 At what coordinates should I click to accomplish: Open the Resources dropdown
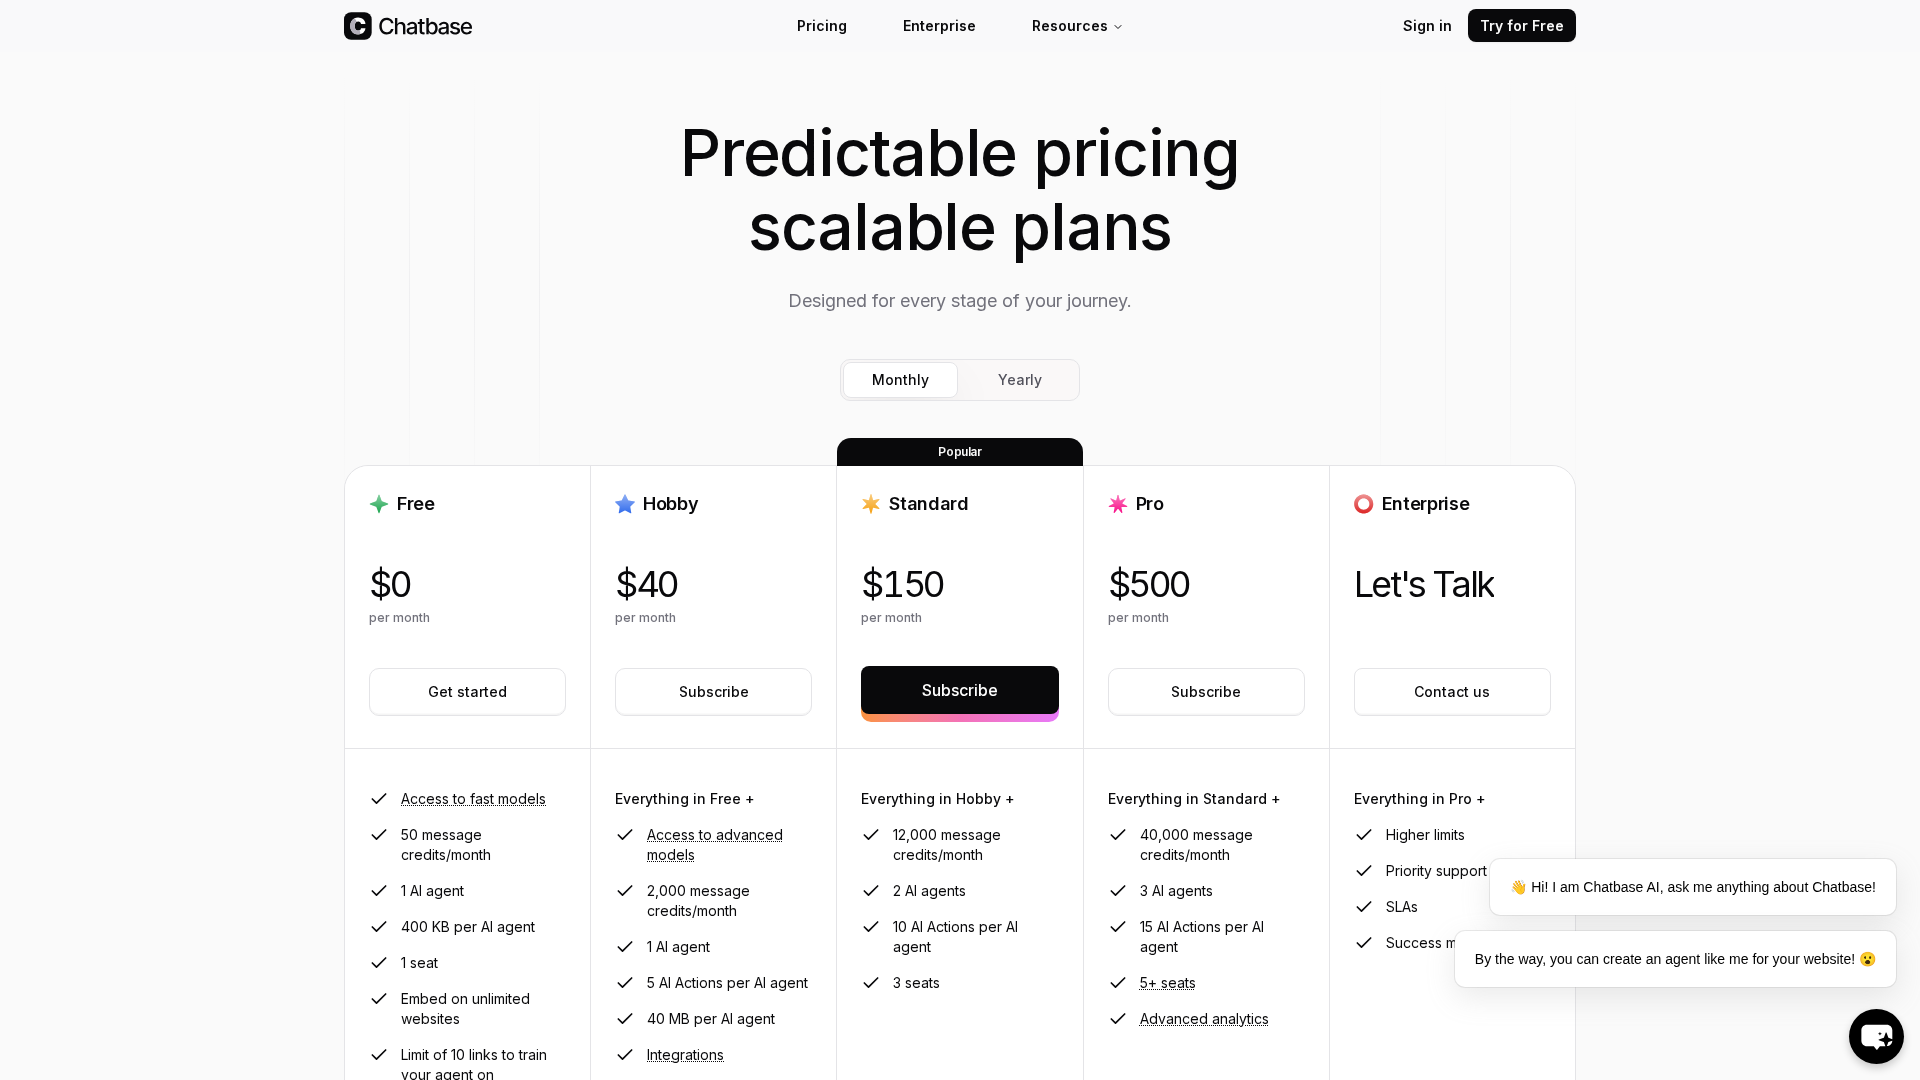1076,26
